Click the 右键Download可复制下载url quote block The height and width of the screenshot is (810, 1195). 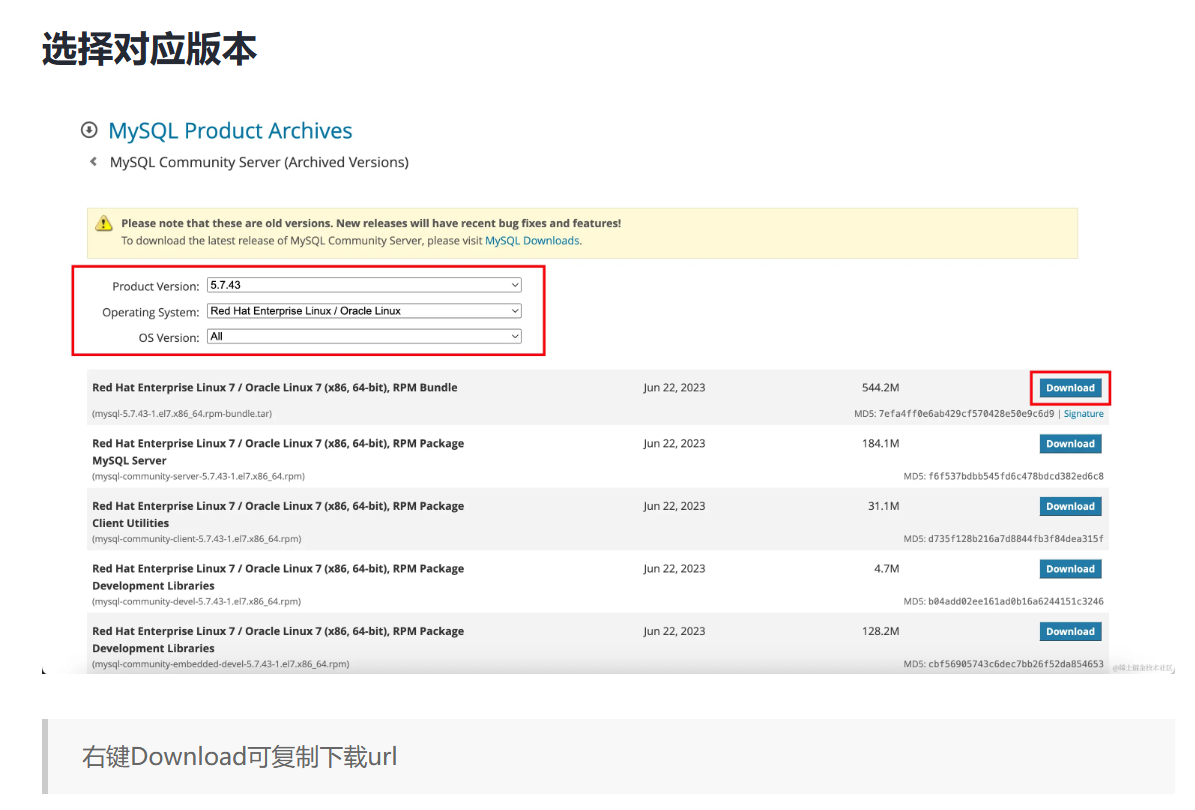[x=240, y=757]
